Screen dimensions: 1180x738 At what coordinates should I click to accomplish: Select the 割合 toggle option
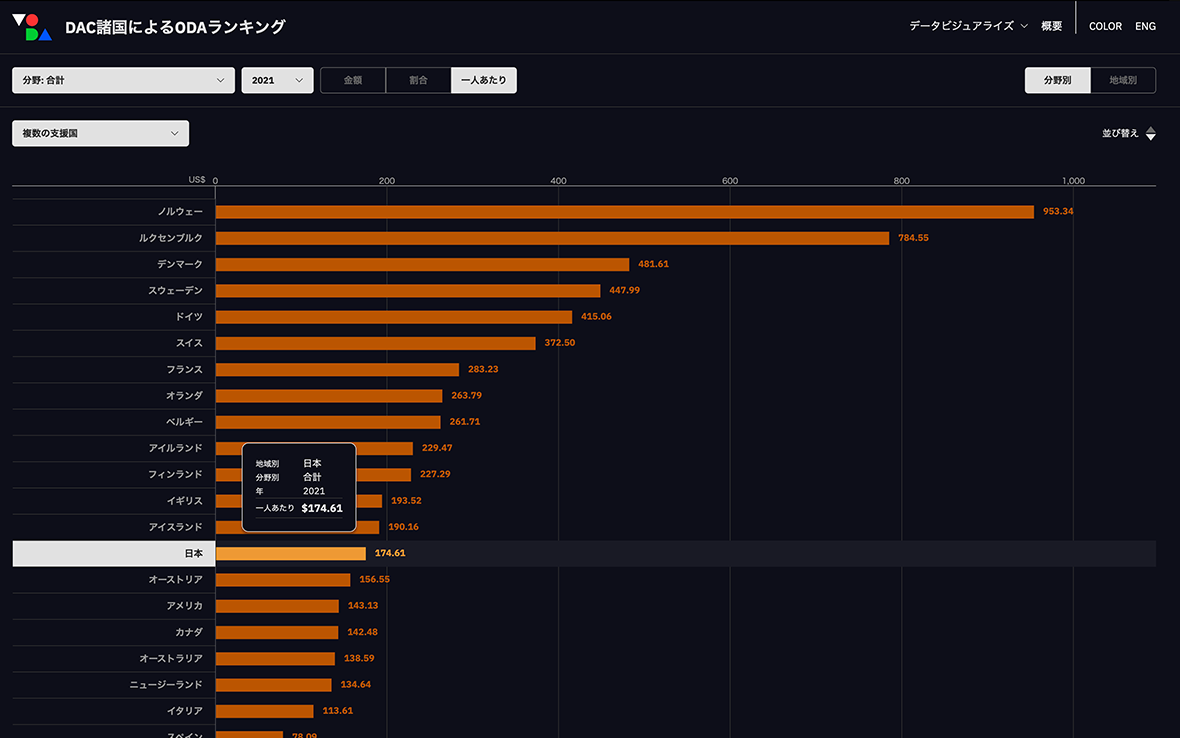point(418,80)
